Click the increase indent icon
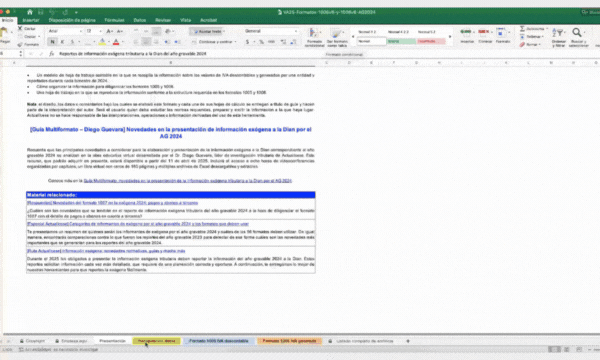The width and height of the screenshot is (600, 360). [x=177, y=42]
